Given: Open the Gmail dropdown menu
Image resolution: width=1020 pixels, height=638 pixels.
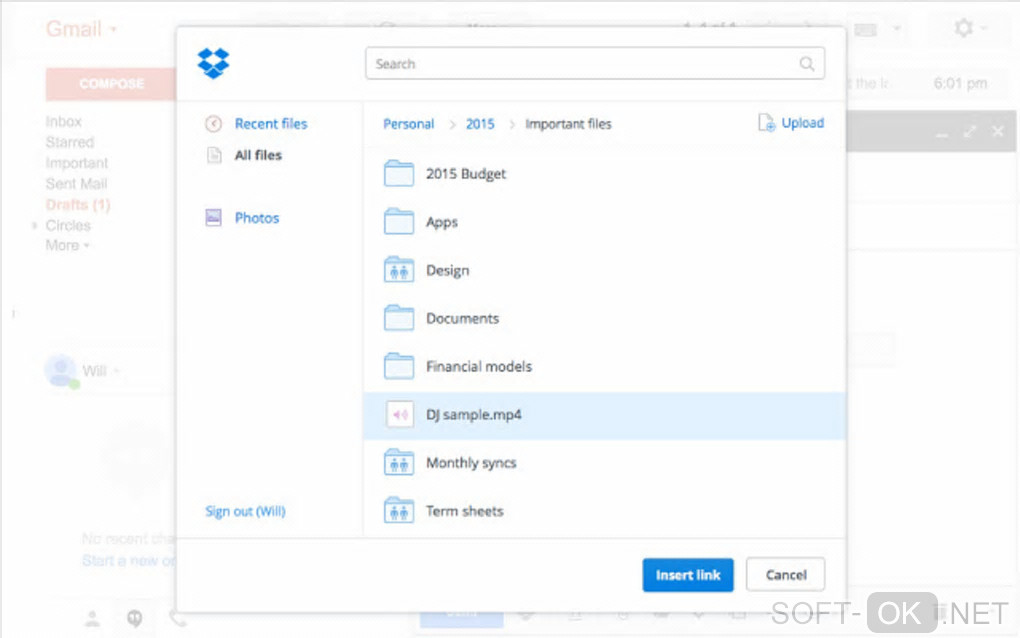Looking at the screenshot, I should tap(81, 29).
